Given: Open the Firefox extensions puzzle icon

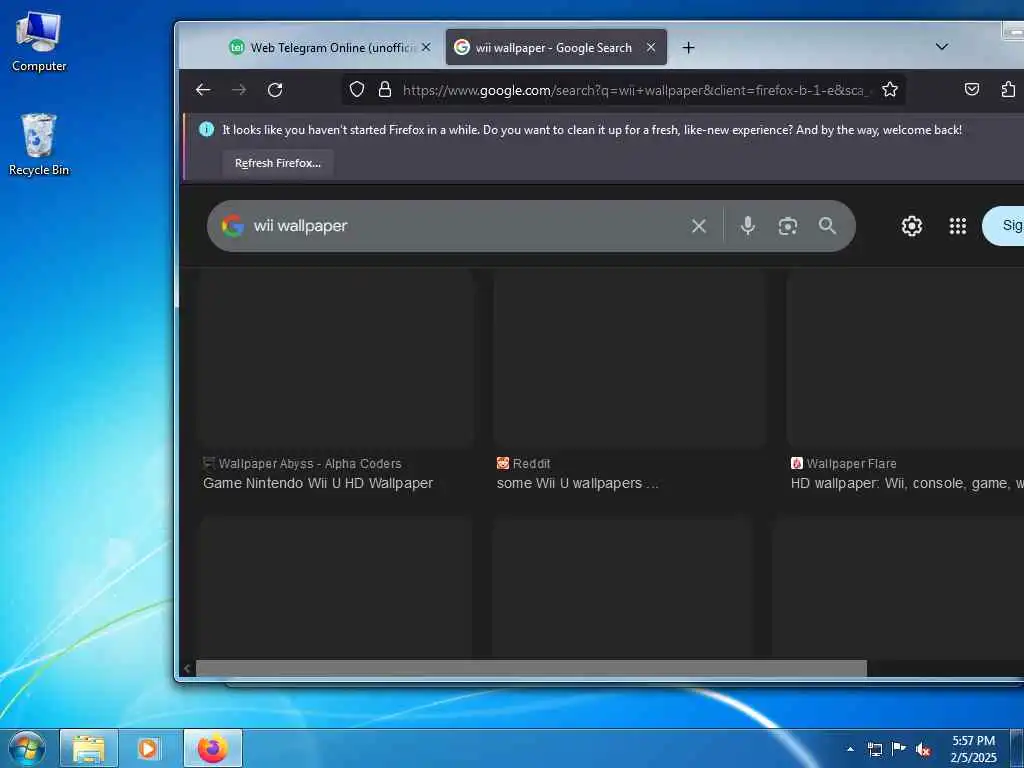Looking at the screenshot, I should (x=1008, y=89).
